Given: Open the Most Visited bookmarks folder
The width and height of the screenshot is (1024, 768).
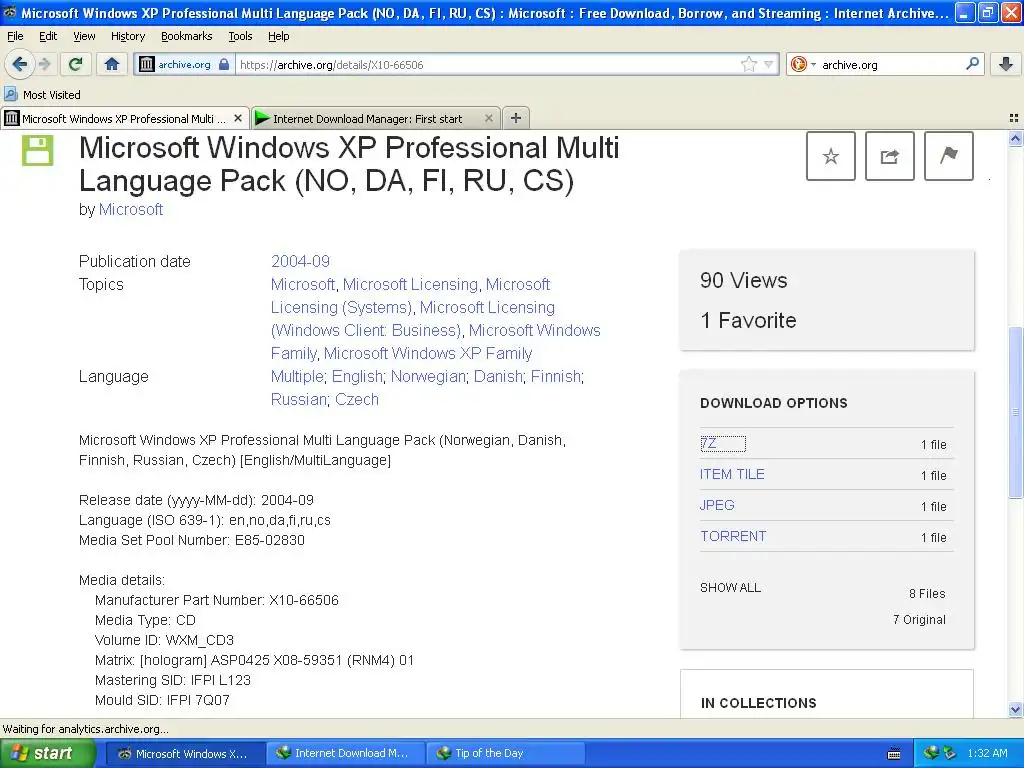Looking at the screenshot, I should pos(42,95).
